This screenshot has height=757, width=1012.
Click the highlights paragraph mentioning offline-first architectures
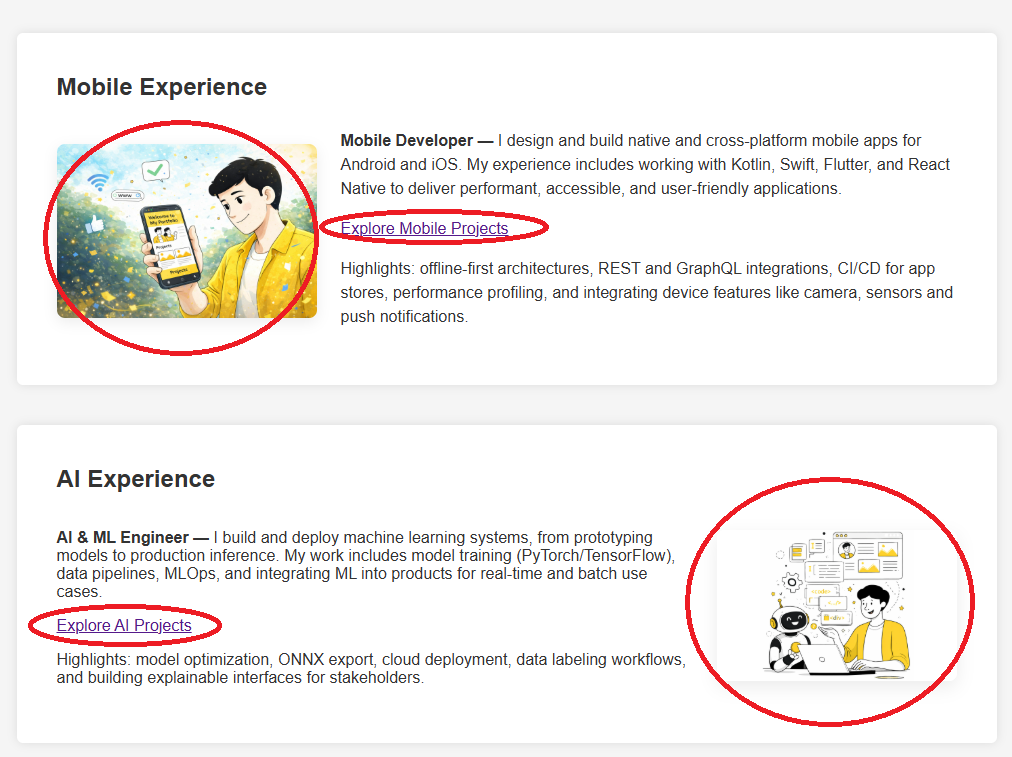click(x=646, y=292)
